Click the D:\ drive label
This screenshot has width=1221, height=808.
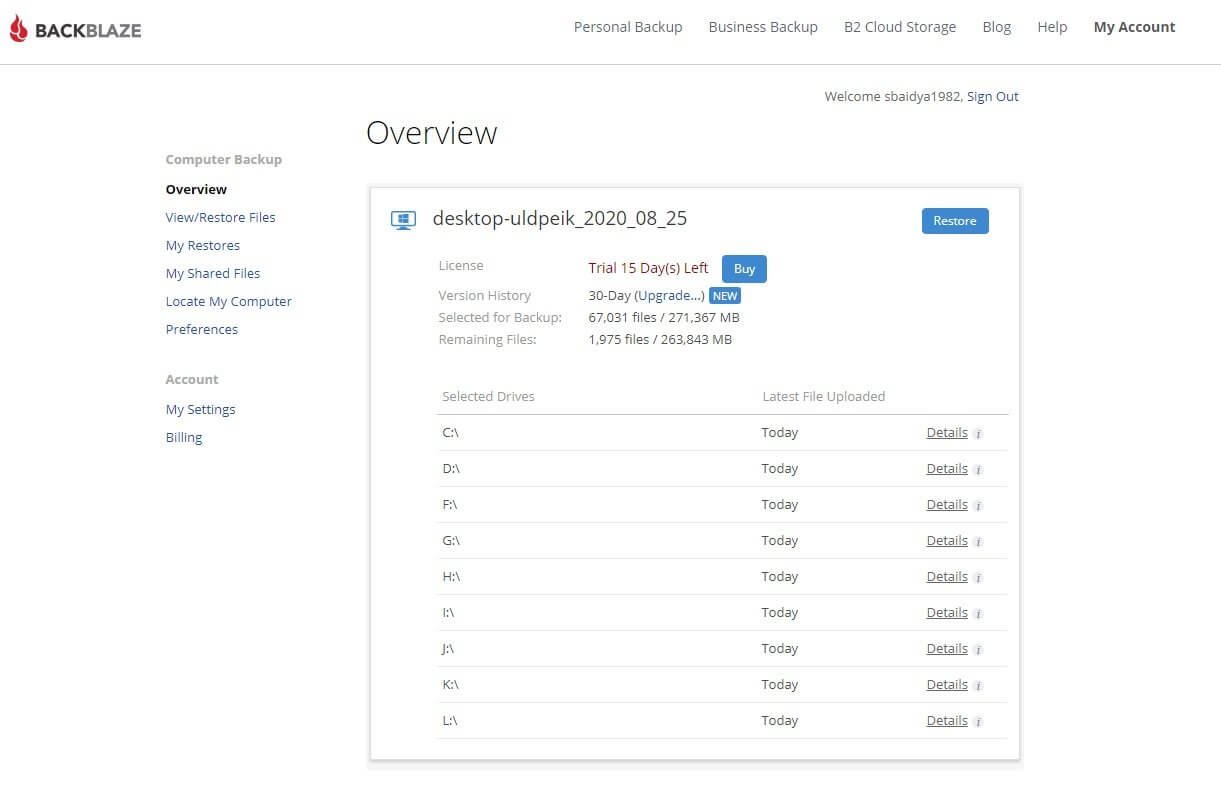tap(451, 469)
